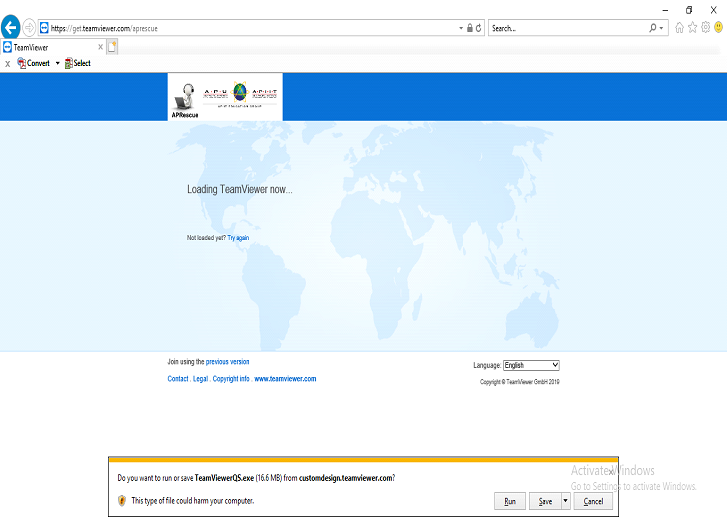Open Tools with the gear icon

705,28
